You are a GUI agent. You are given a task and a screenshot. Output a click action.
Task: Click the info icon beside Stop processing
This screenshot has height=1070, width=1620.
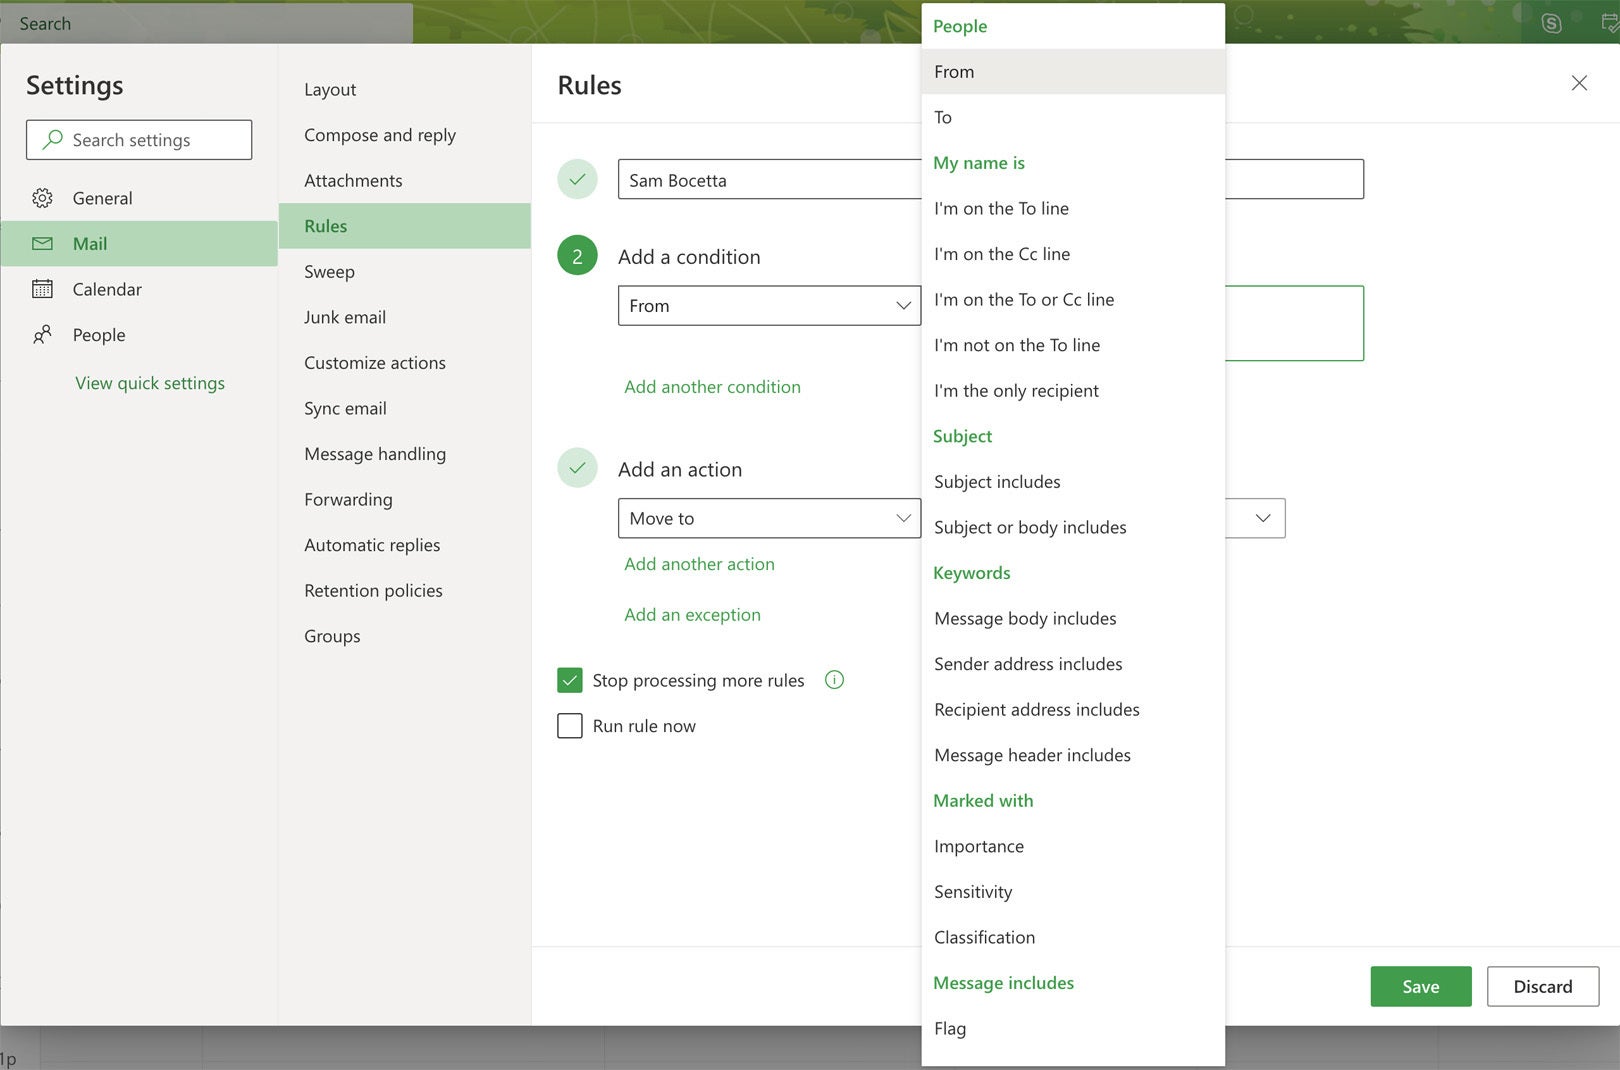834,680
